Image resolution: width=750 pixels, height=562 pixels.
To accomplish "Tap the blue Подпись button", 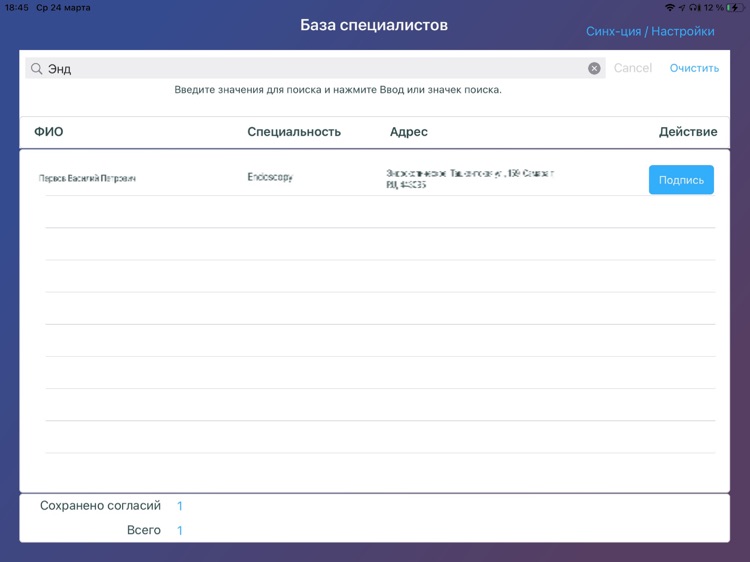I will pos(681,180).
